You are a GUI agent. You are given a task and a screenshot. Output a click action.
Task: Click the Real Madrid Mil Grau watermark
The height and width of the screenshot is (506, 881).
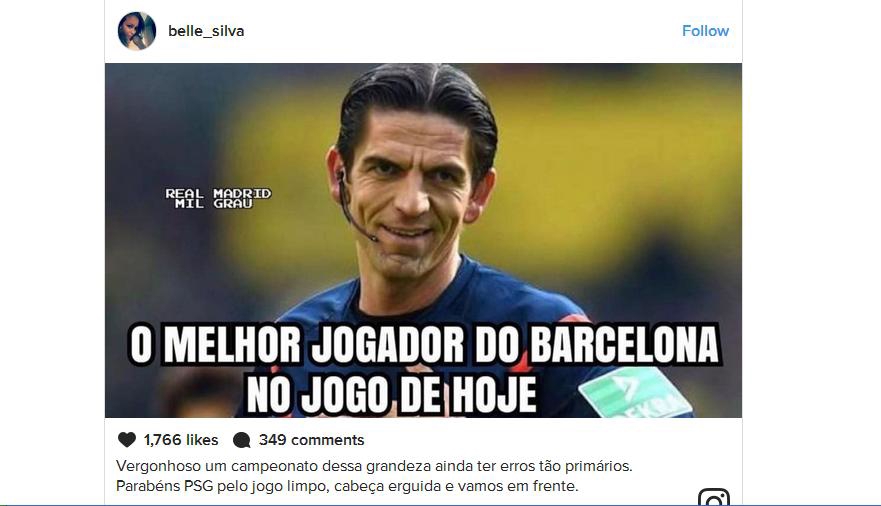click(218, 198)
